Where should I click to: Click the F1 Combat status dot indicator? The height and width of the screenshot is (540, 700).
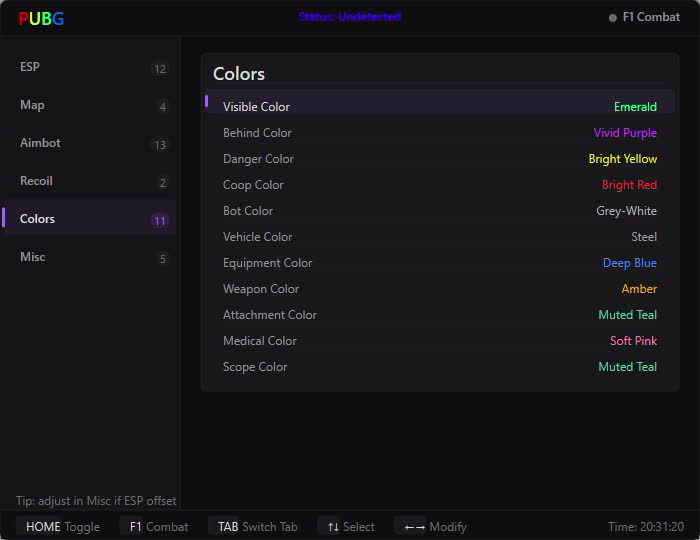[x=612, y=18]
